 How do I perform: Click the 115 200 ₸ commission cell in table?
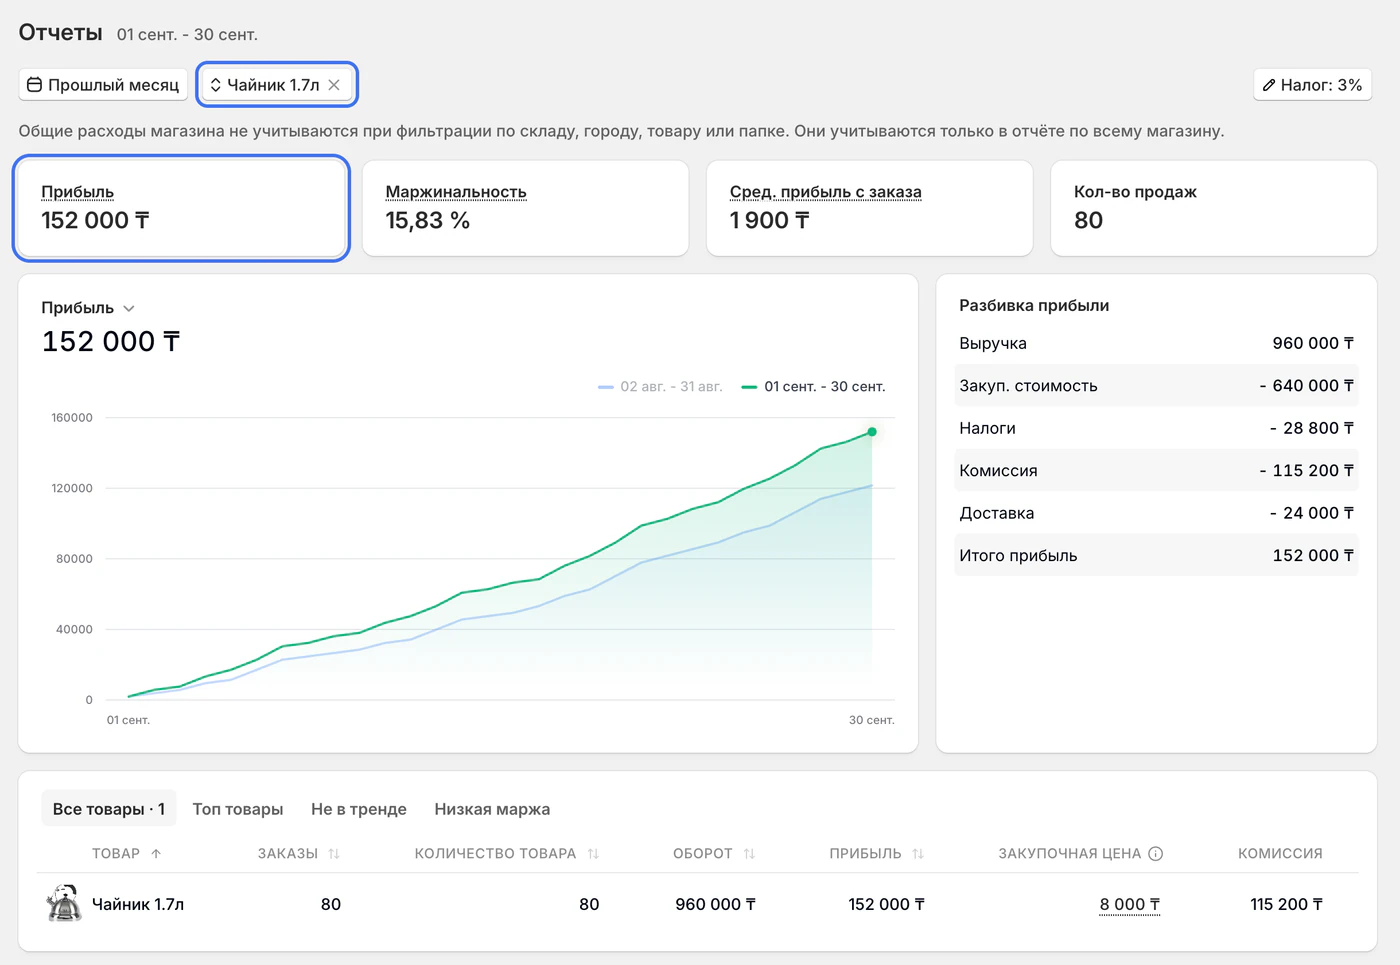coord(1286,904)
